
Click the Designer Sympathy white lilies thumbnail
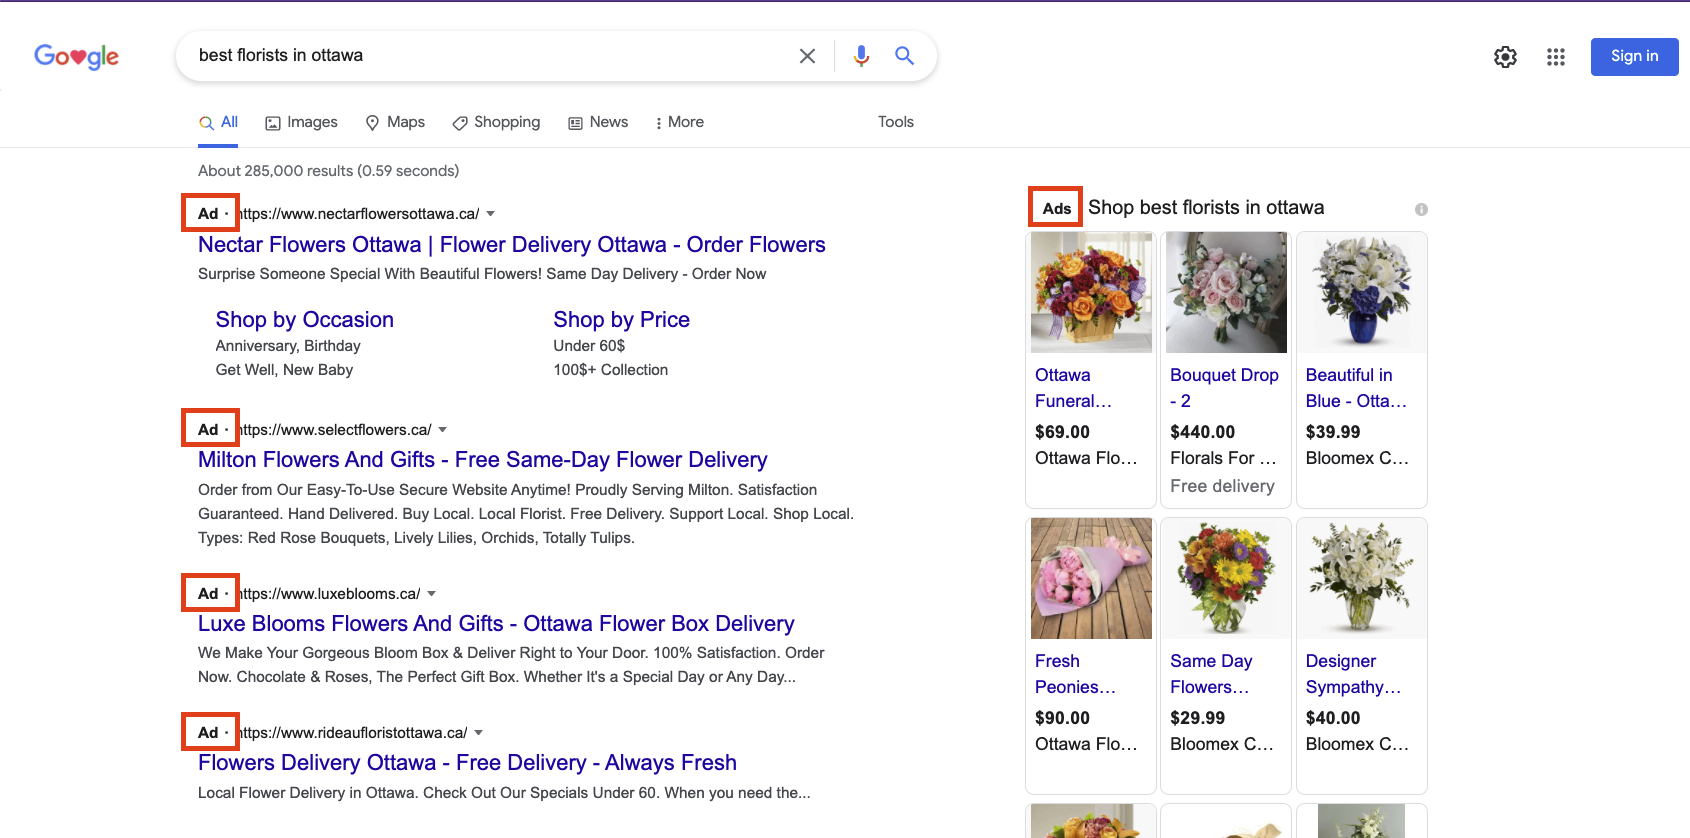(1361, 578)
